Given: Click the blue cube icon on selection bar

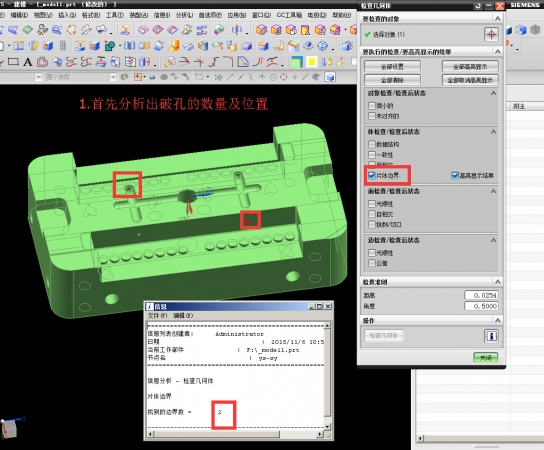Looking at the screenshot, I should (x=330, y=77).
